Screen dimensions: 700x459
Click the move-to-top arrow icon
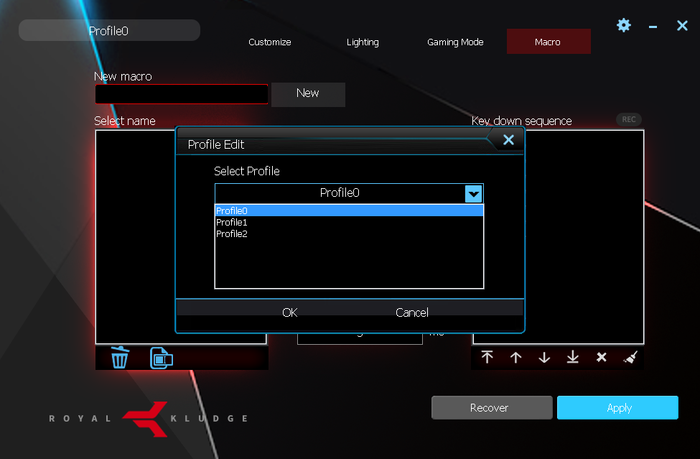487,357
